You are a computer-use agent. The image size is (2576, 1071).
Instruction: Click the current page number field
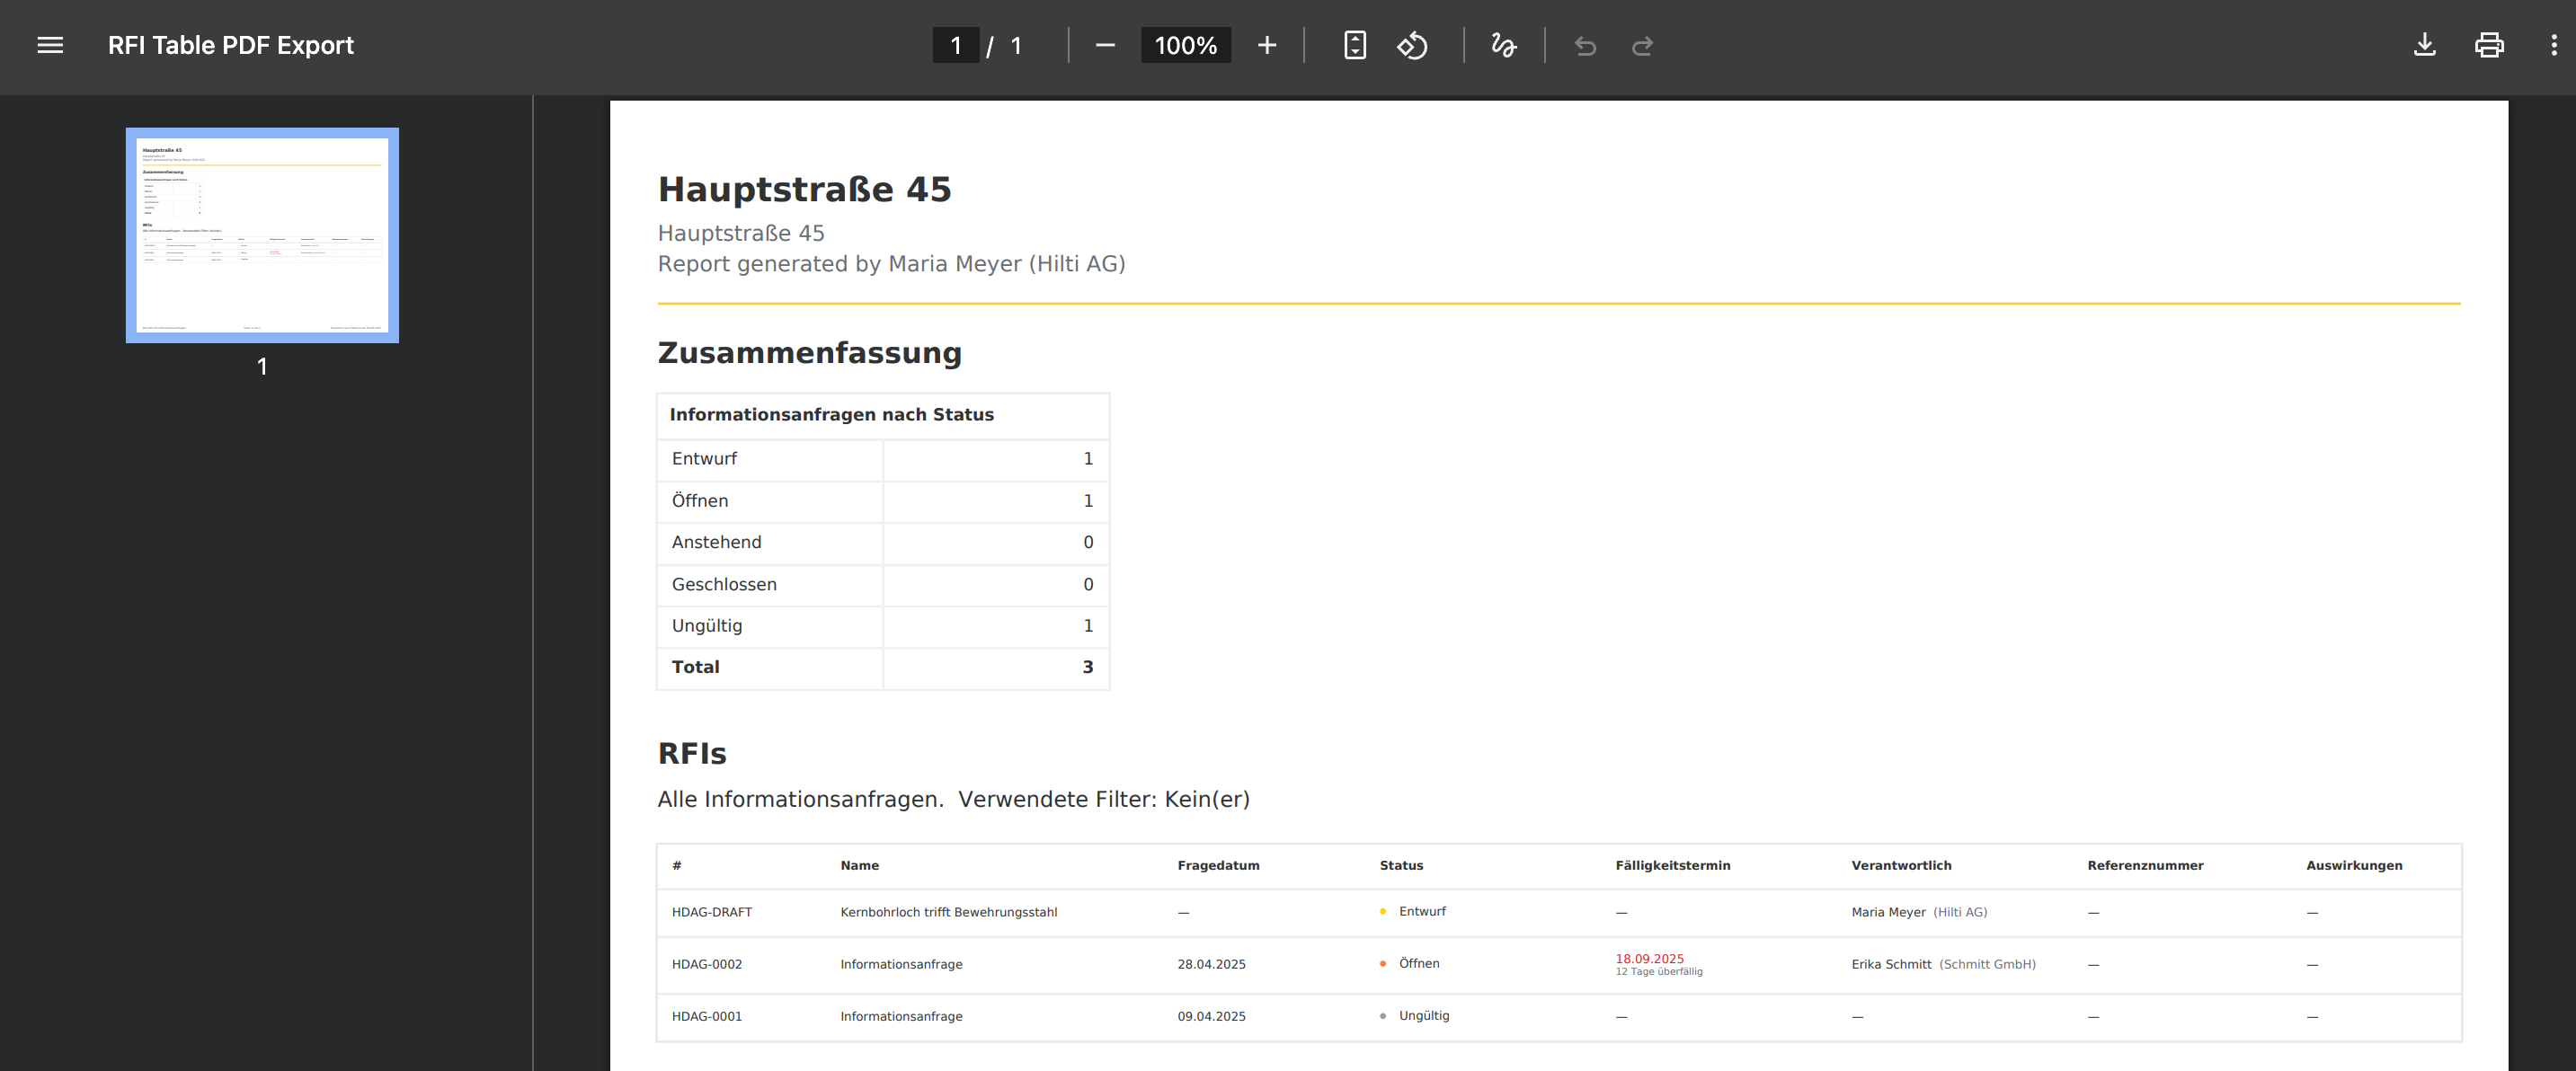tap(955, 45)
